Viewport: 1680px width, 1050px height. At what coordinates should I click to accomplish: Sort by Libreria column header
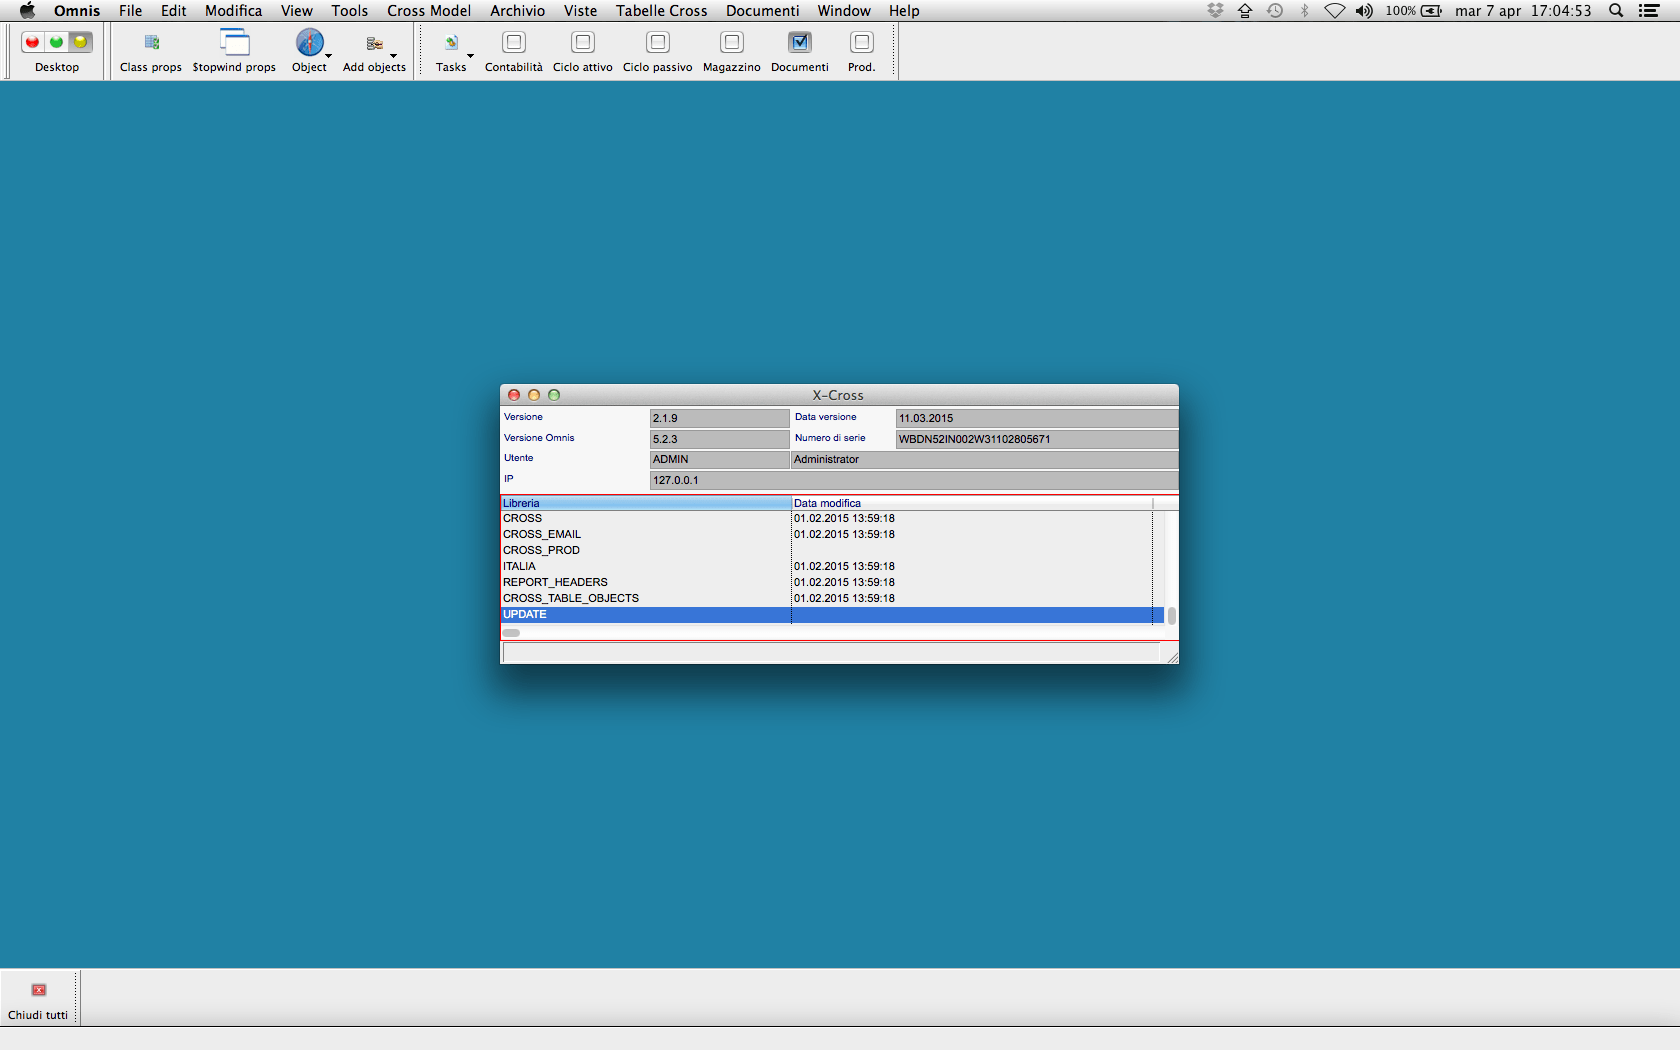click(645, 503)
